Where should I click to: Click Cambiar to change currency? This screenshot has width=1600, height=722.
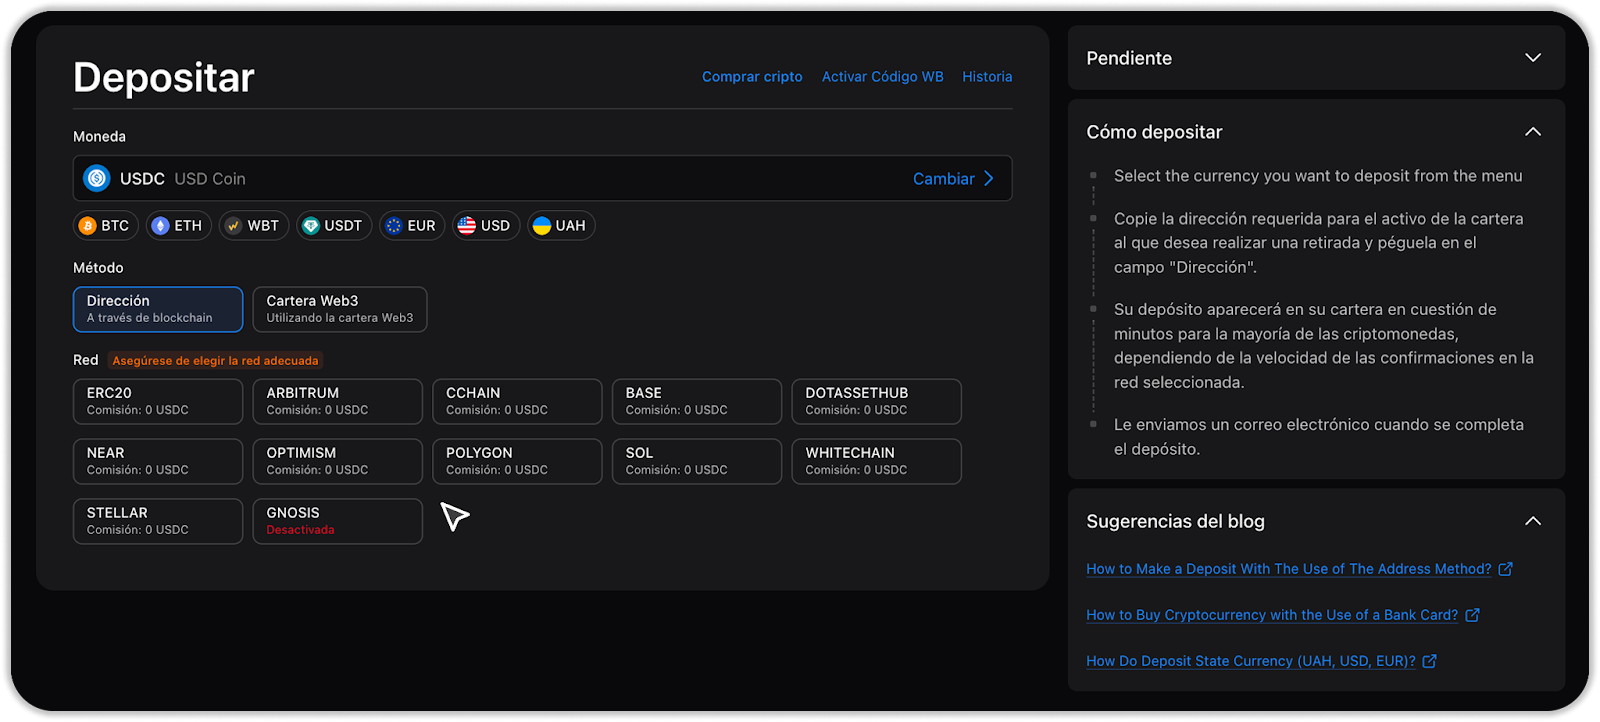click(x=953, y=179)
